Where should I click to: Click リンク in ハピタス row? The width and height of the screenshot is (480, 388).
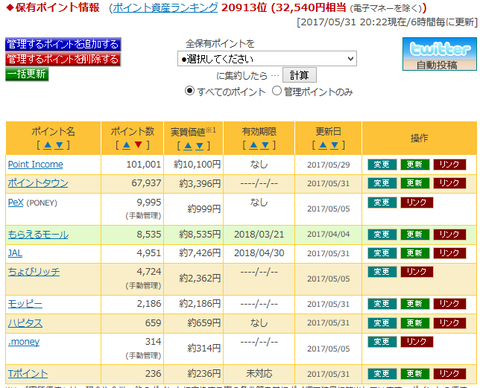(449, 323)
